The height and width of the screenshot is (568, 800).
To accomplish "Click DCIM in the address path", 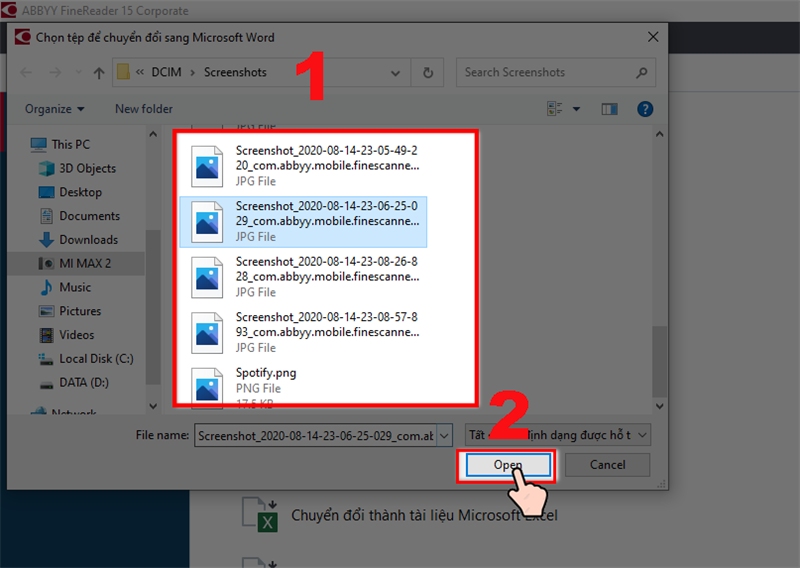I will click(x=170, y=73).
